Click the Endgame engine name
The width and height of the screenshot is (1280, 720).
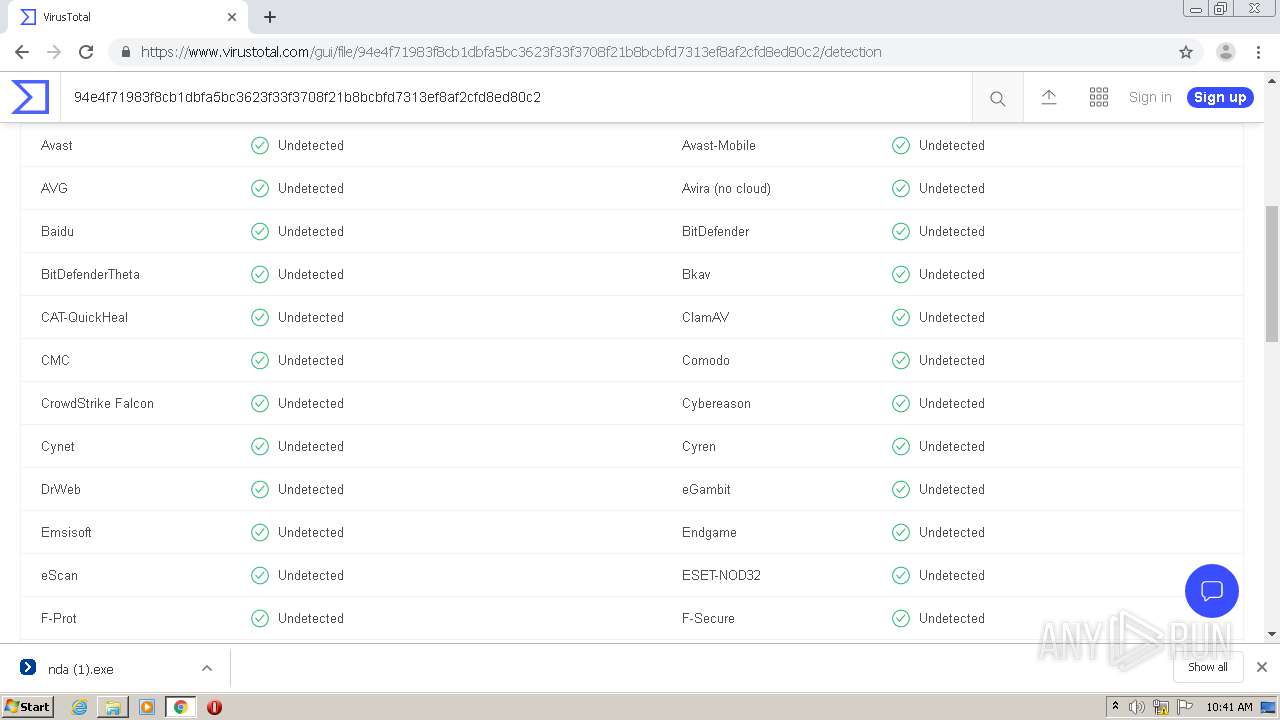click(x=709, y=532)
